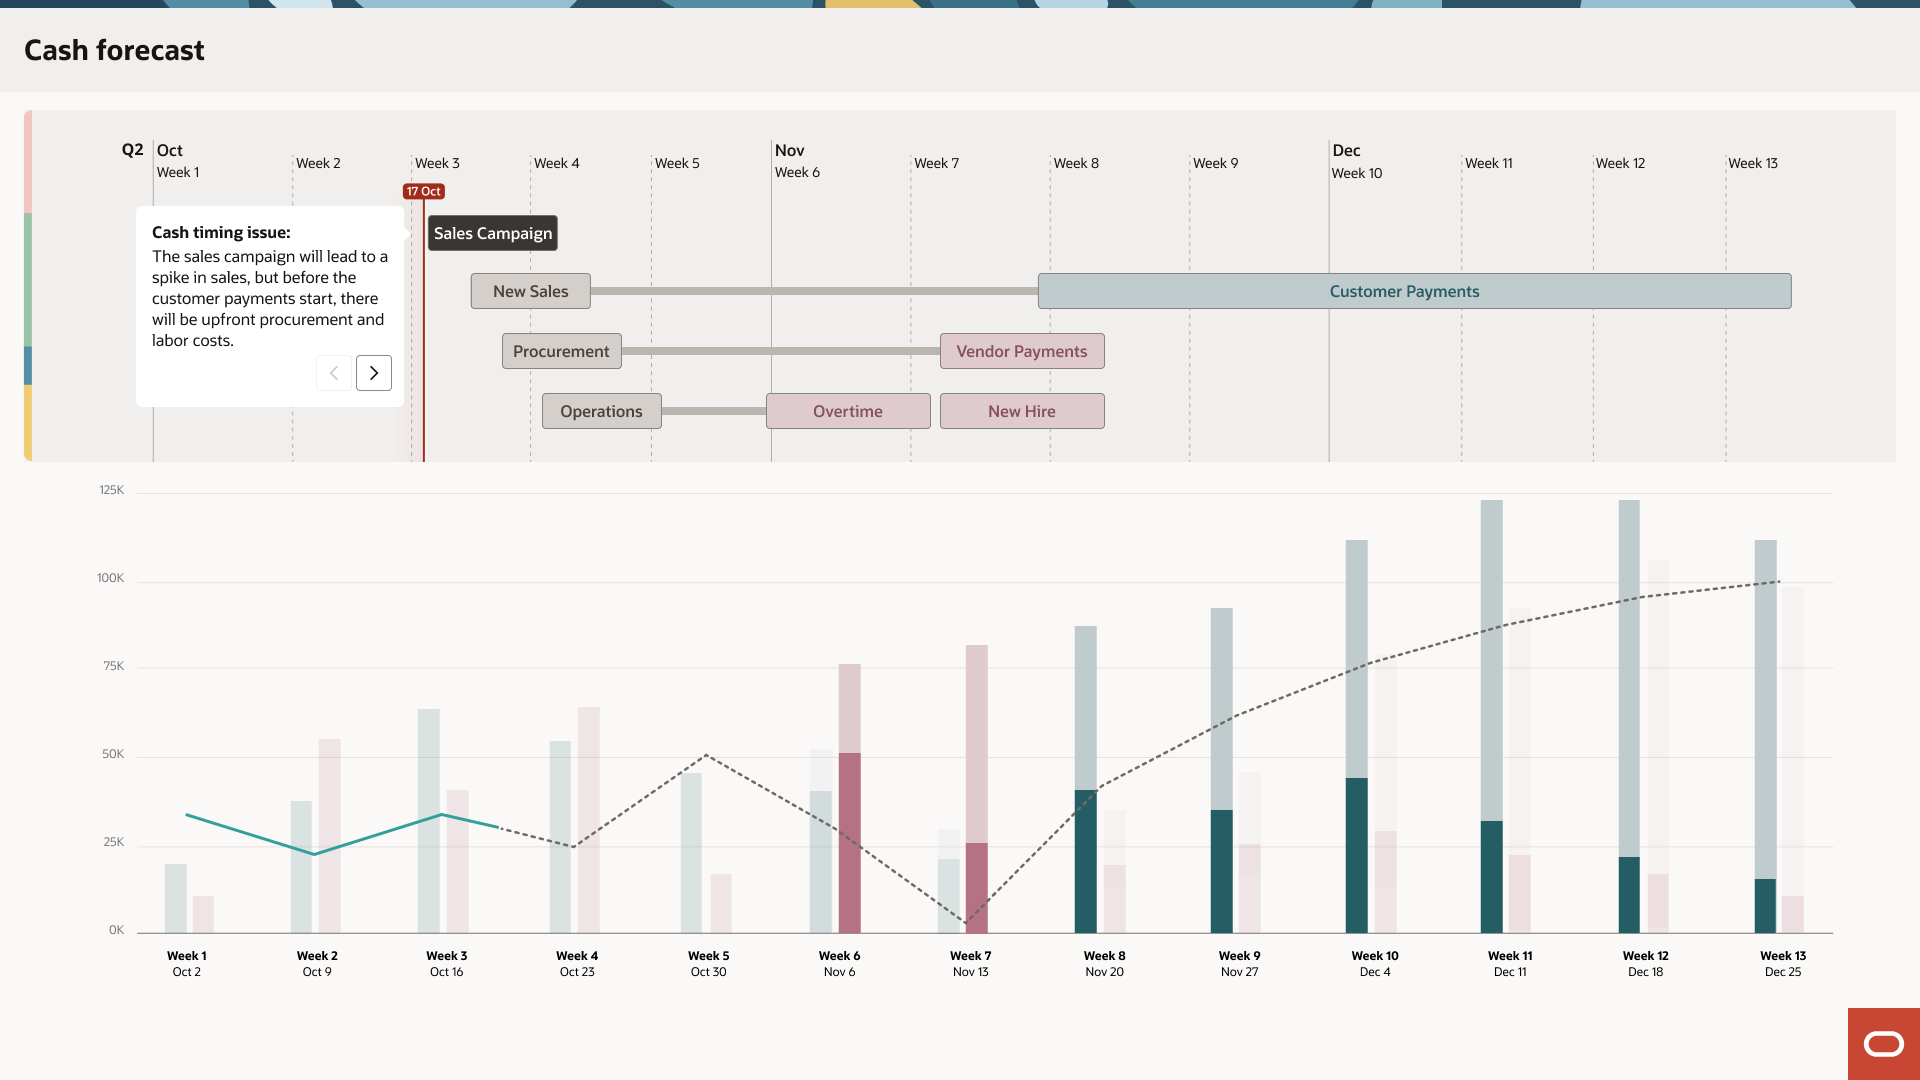The height and width of the screenshot is (1080, 1920).
Task: Select the 17 Oct timeline marker
Action: point(424,191)
